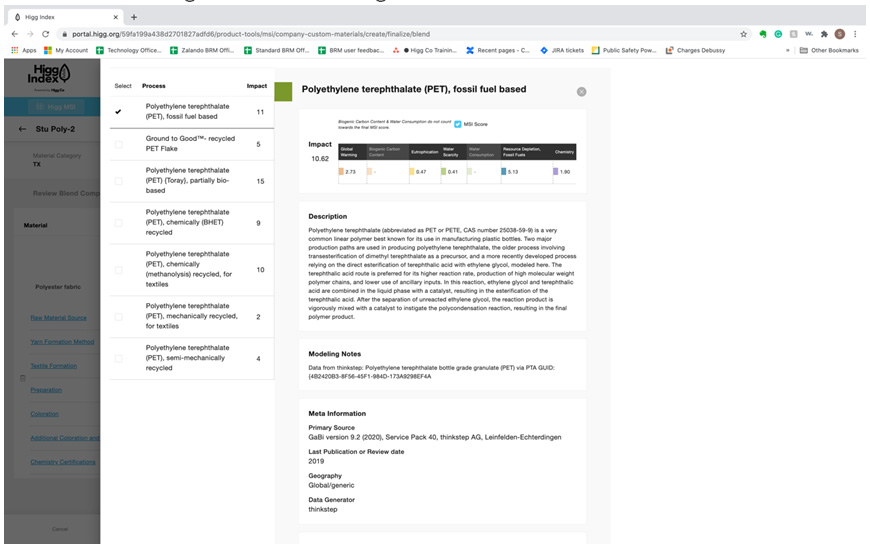
Task: Open the BRM user feedbac... bookmark
Action: 351,50
